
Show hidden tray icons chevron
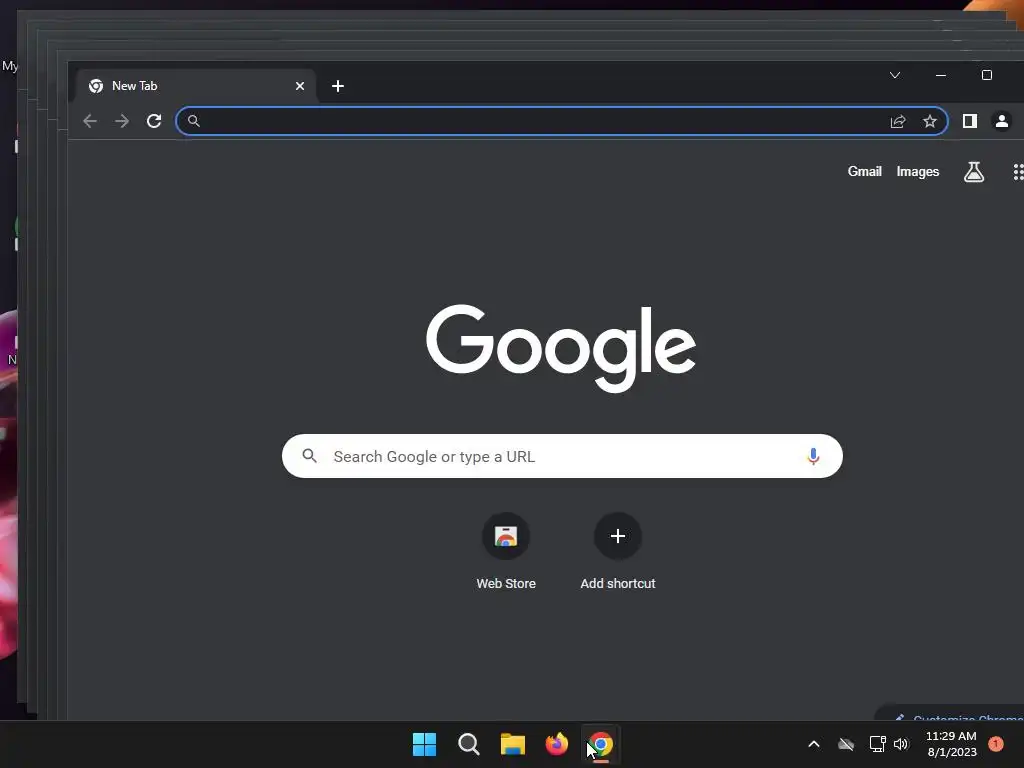814,744
